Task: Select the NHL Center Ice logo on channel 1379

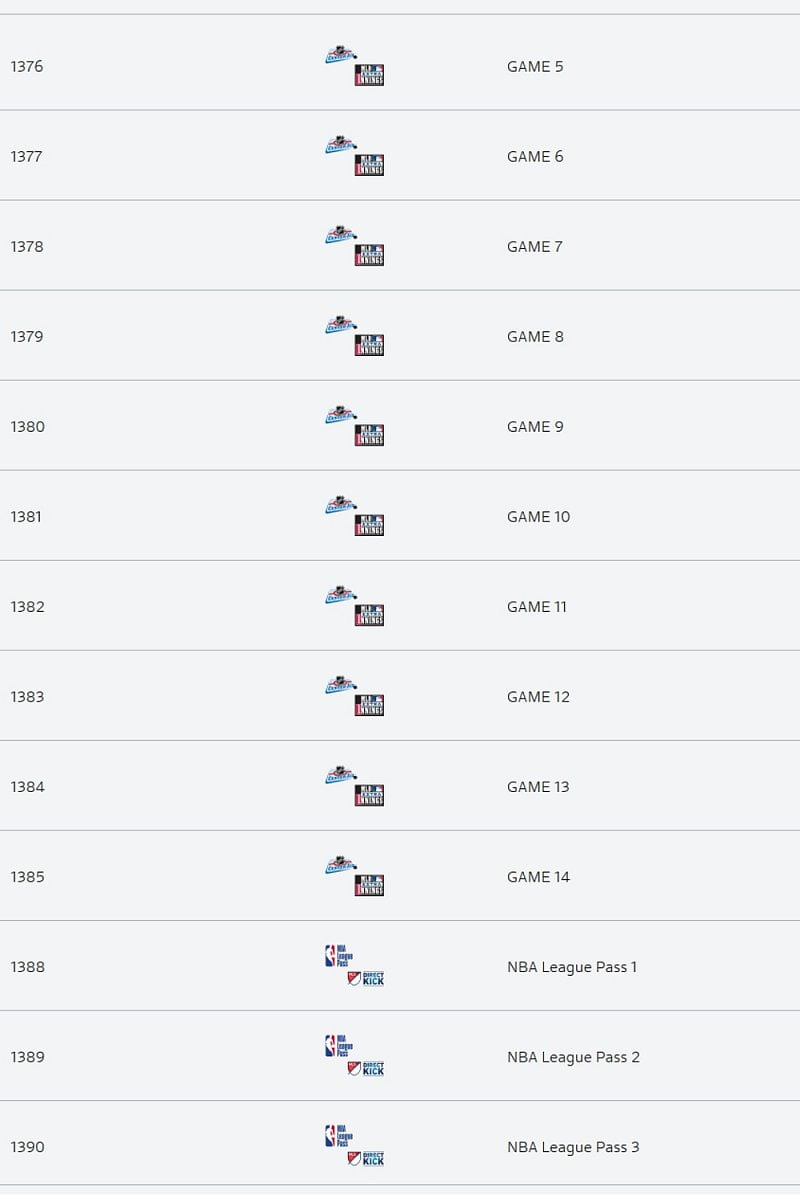Action: click(340, 327)
